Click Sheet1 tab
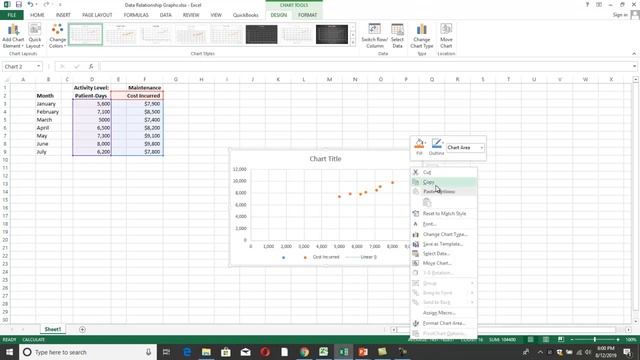The width and height of the screenshot is (640, 360). (x=53, y=329)
